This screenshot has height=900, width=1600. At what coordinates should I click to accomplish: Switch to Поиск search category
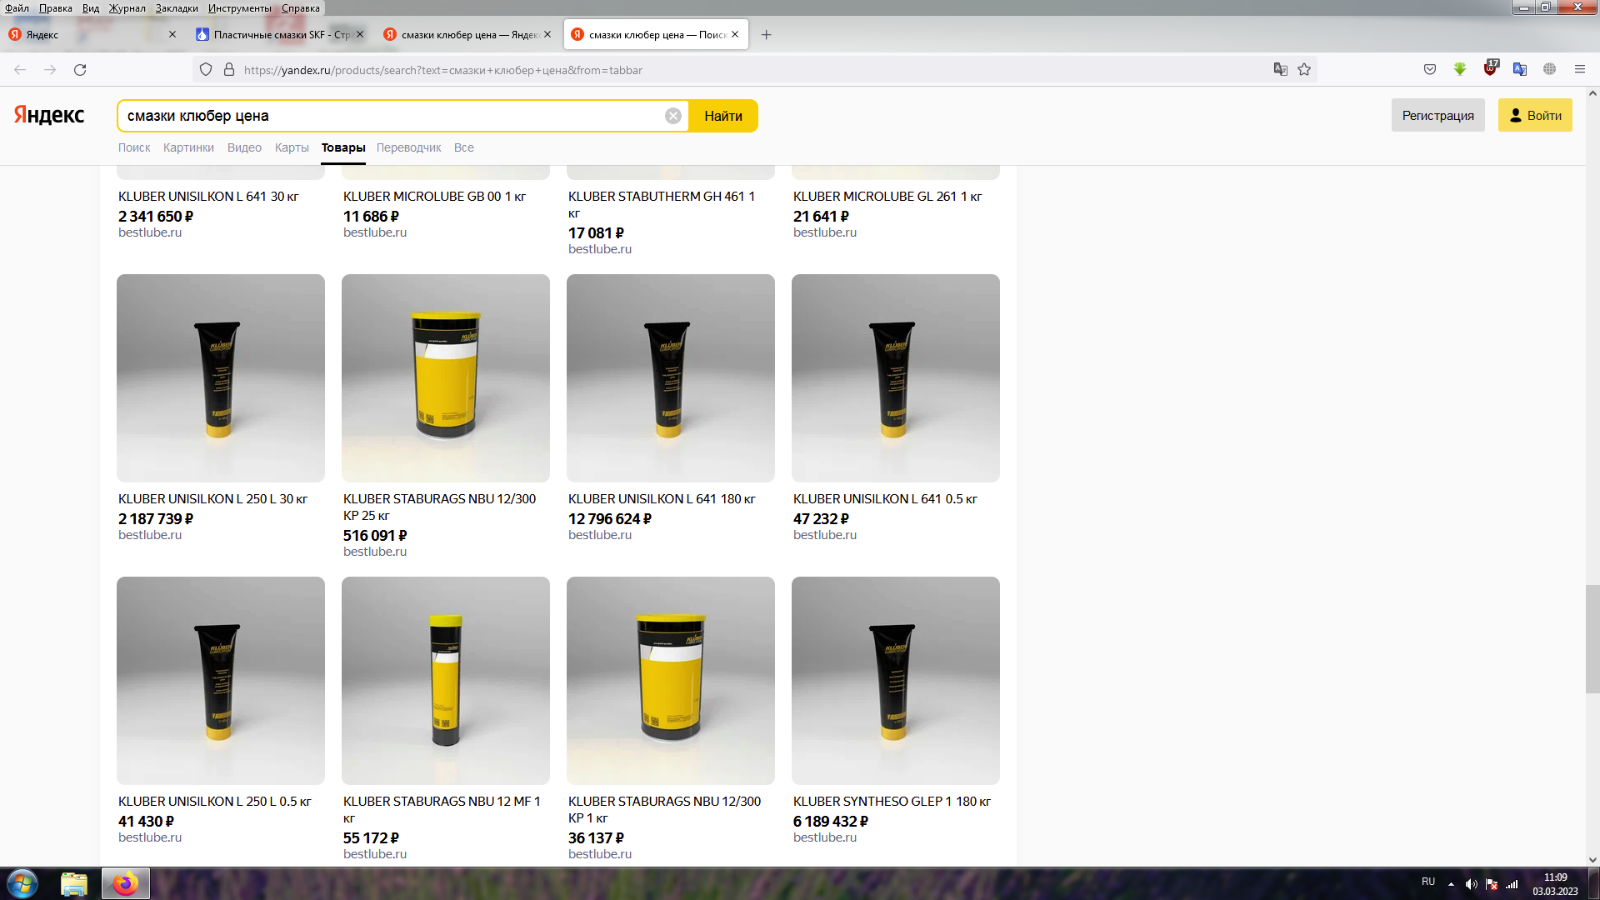click(134, 148)
